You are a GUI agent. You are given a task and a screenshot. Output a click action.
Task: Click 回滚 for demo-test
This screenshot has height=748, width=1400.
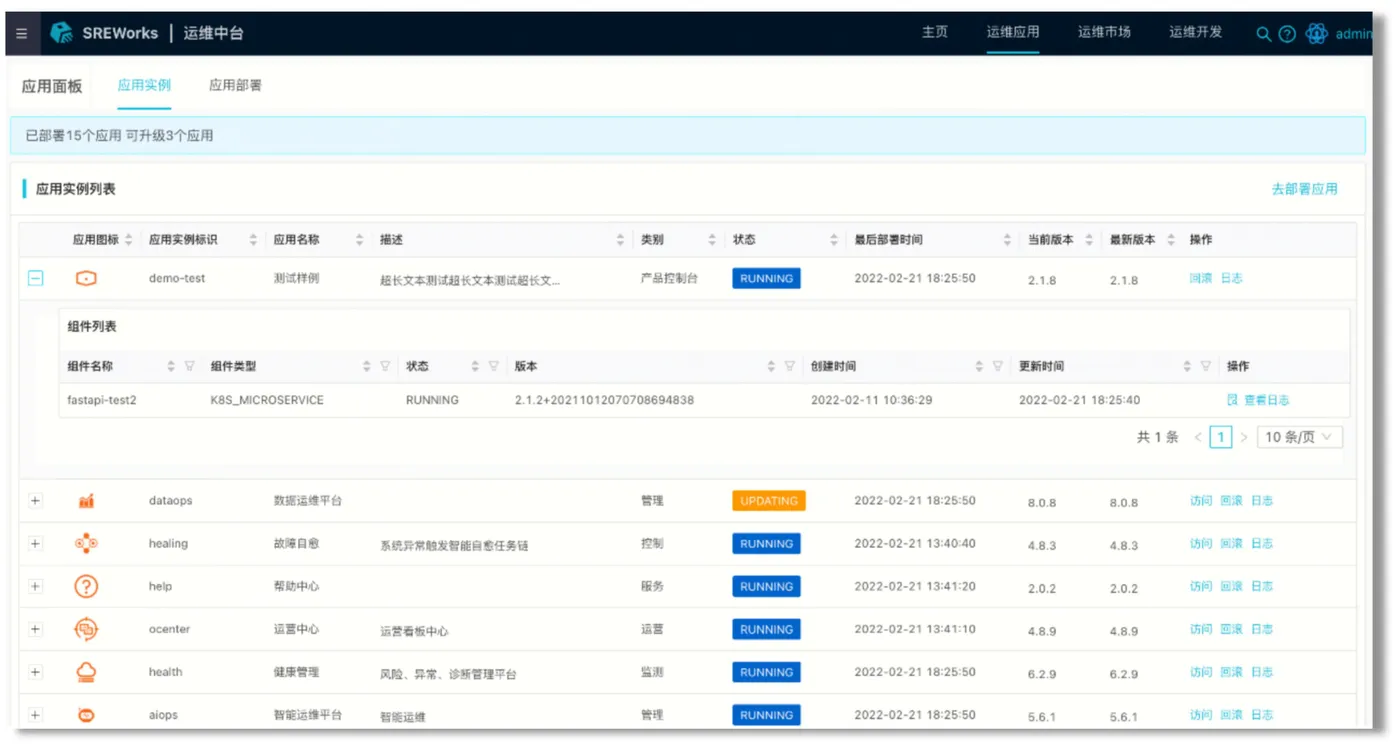coord(1201,279)
